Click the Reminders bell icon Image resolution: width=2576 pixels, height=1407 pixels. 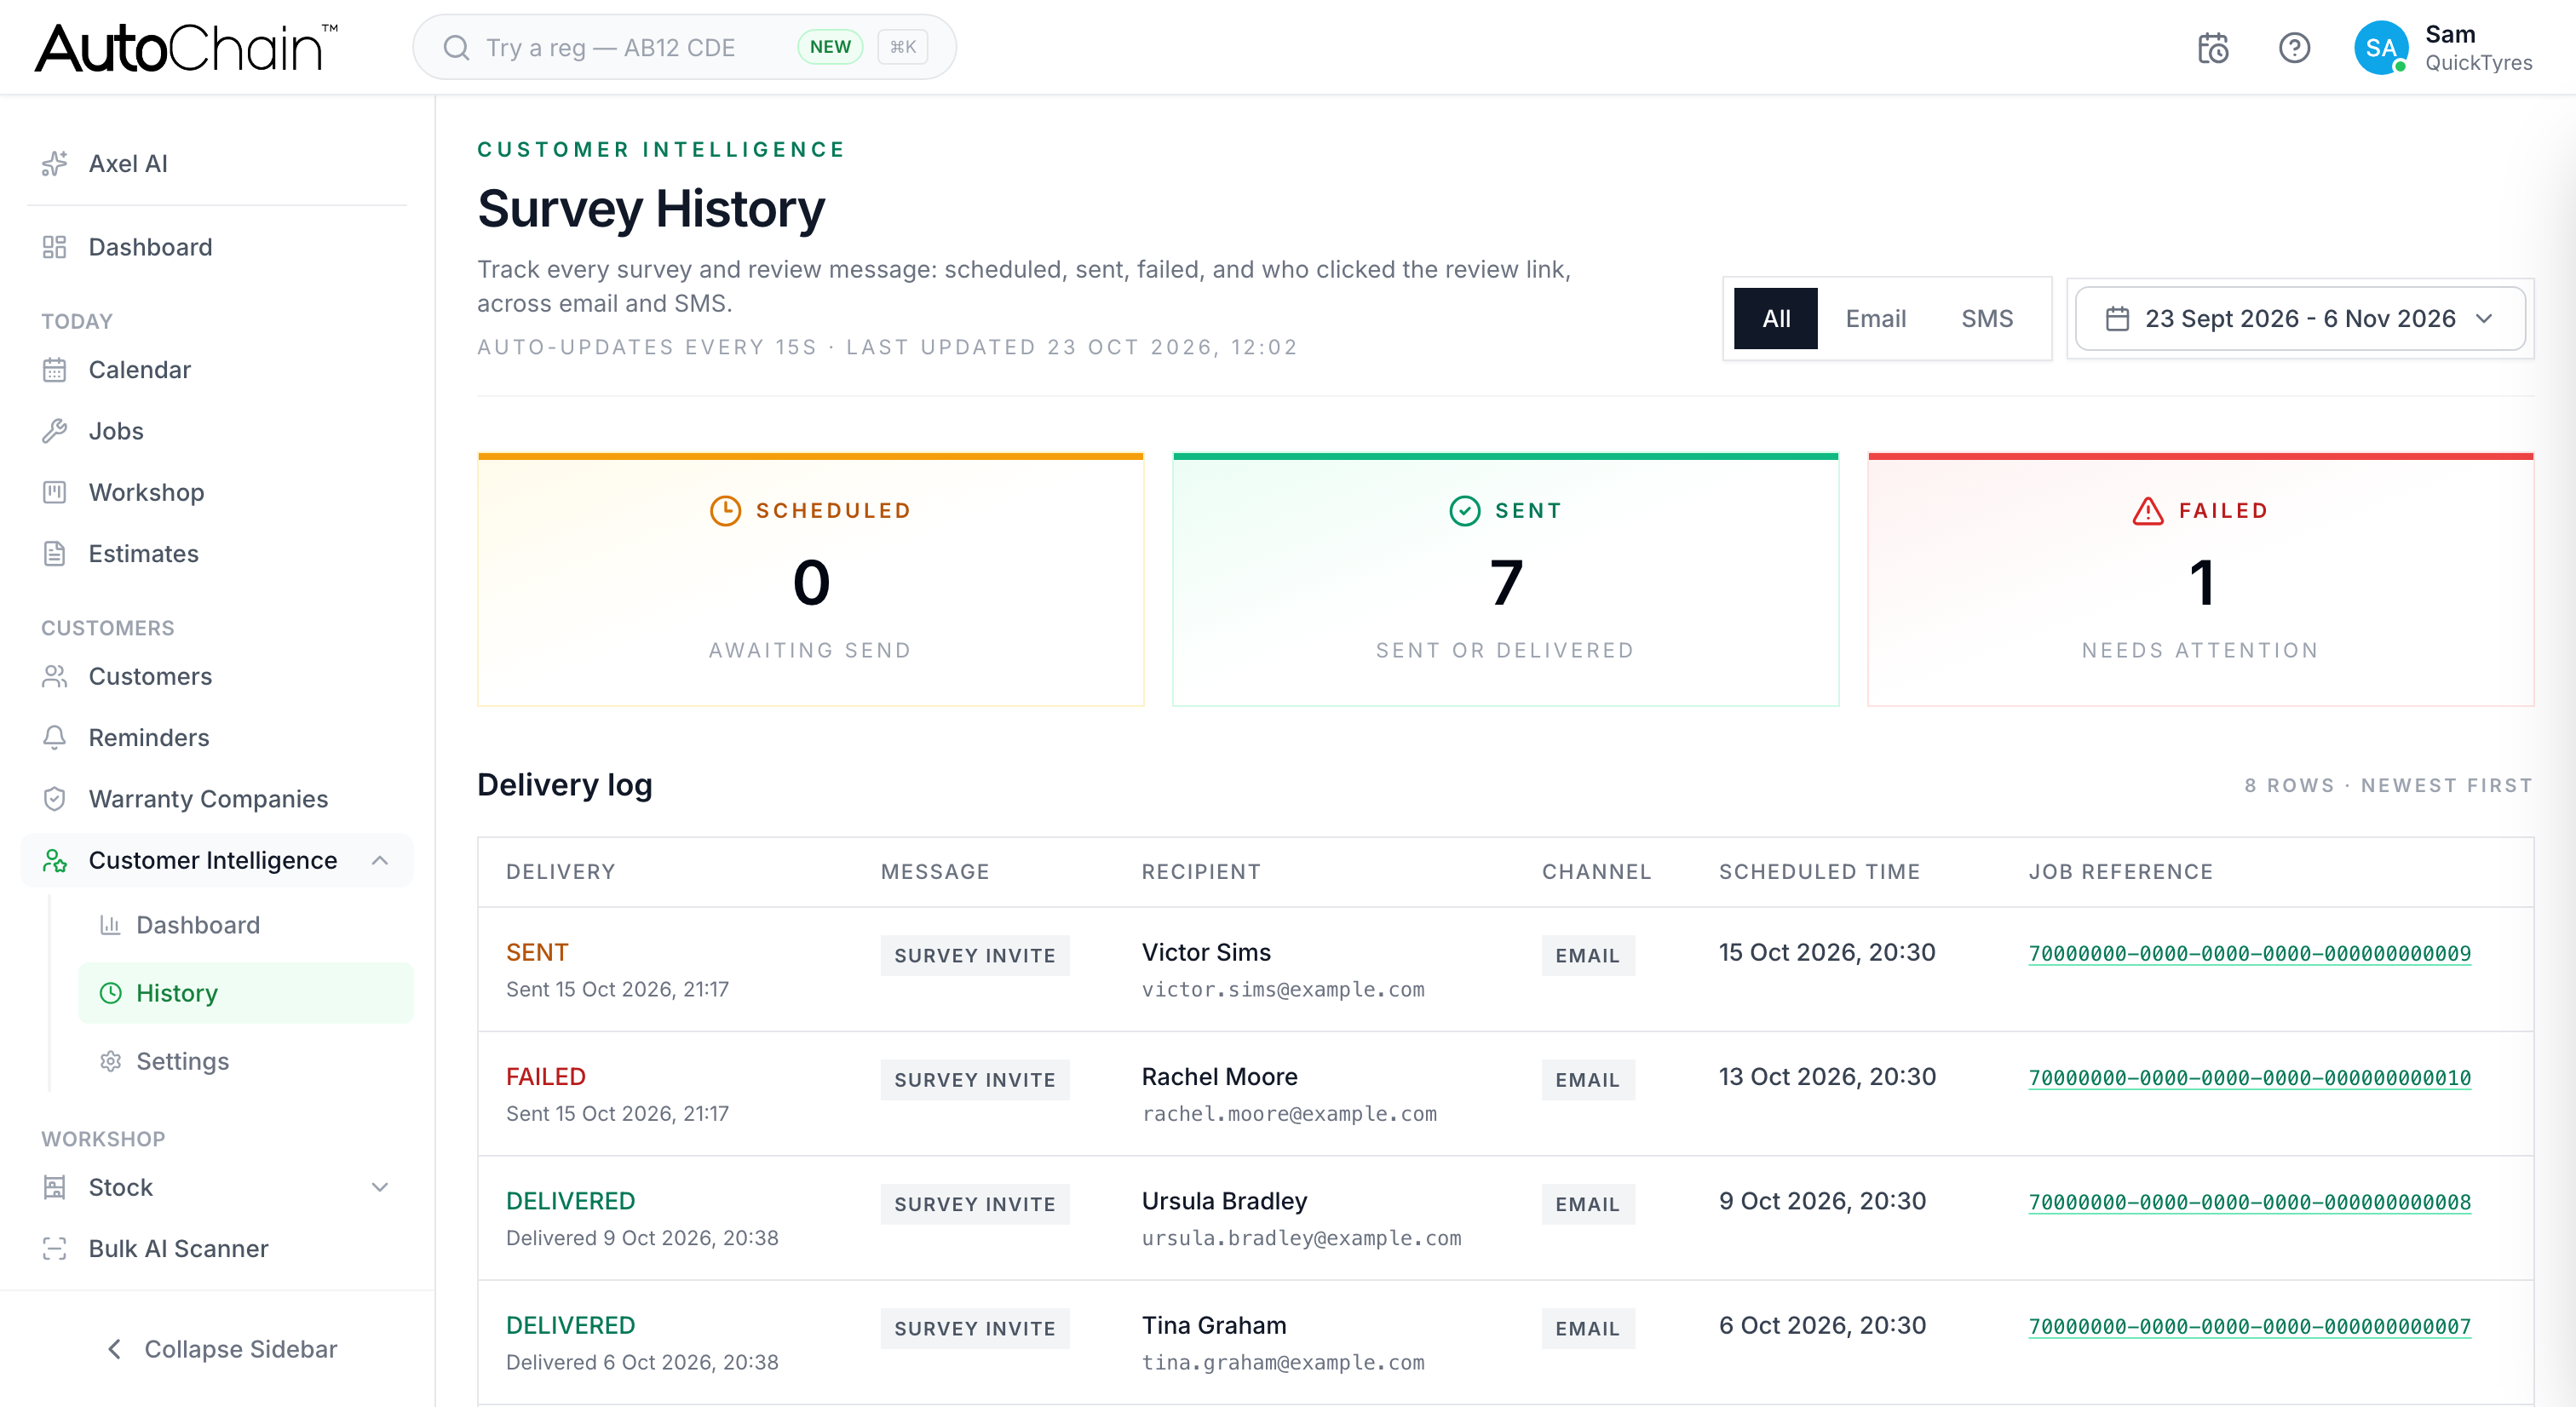point(55,737)
